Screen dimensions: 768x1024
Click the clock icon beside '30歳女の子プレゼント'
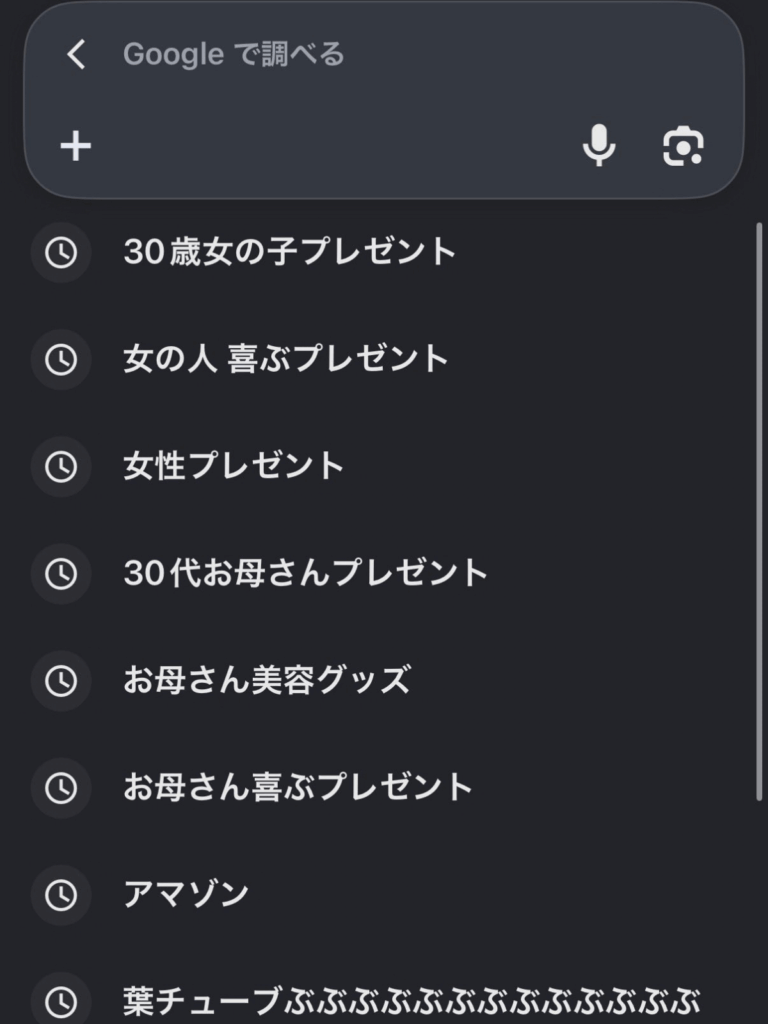pyautogui.click(x=61, y=253)
